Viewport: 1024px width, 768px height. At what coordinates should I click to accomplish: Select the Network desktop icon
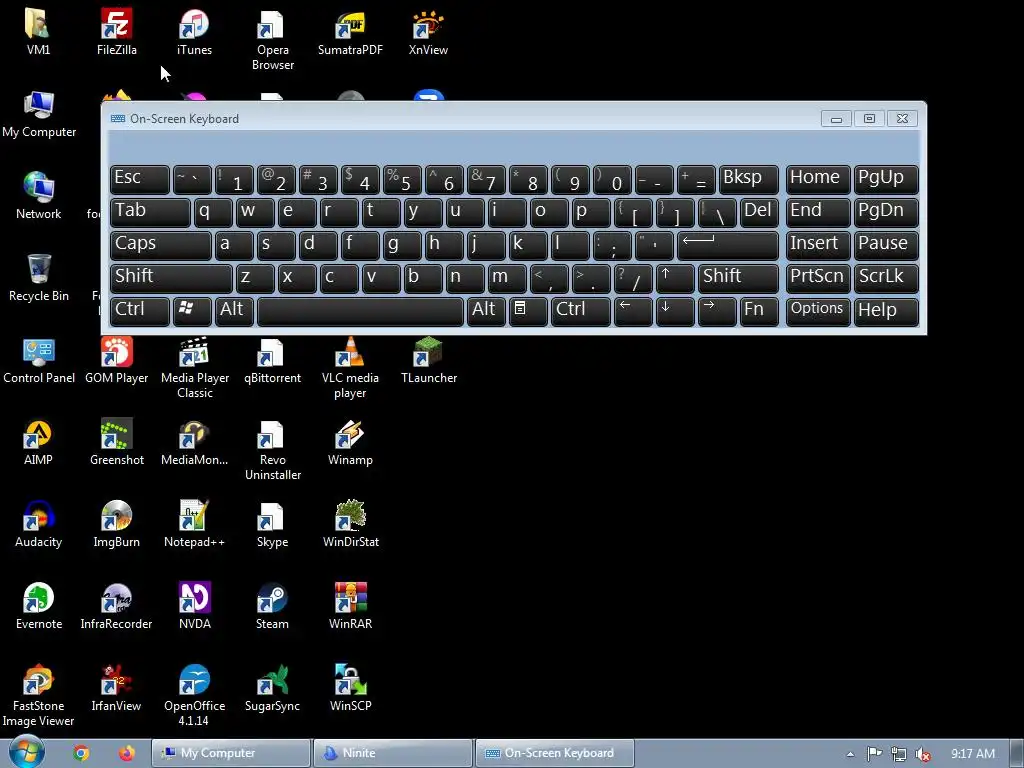[39, 196]
